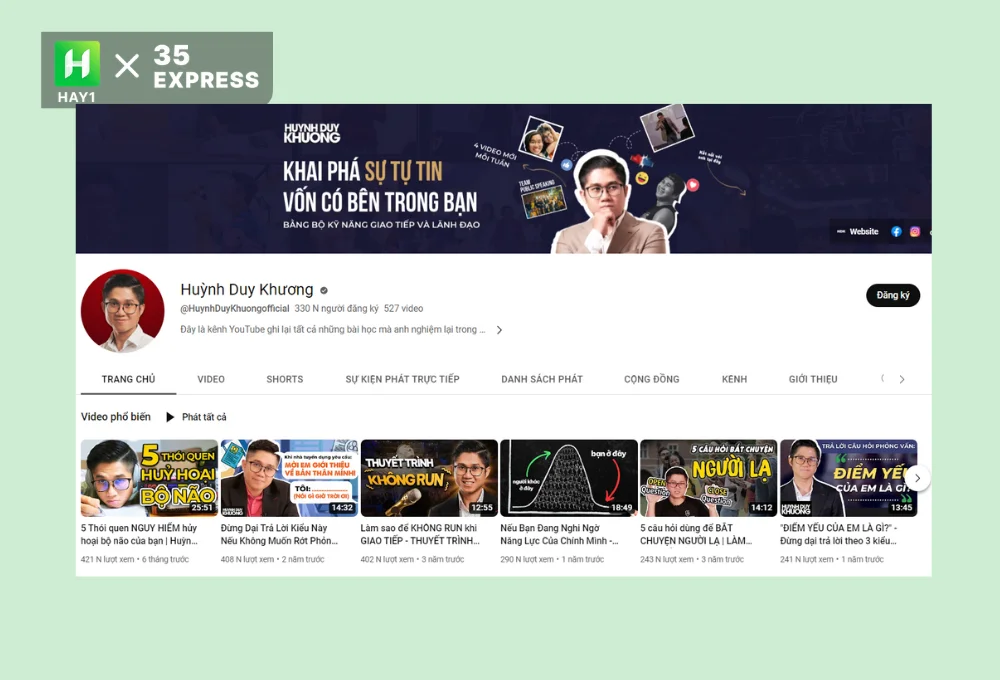Screen dimensions: 1000x680
Task: Open the 'MỜI EM GIỚI THIỆU' video thumbnail
Action: point(289,478)
